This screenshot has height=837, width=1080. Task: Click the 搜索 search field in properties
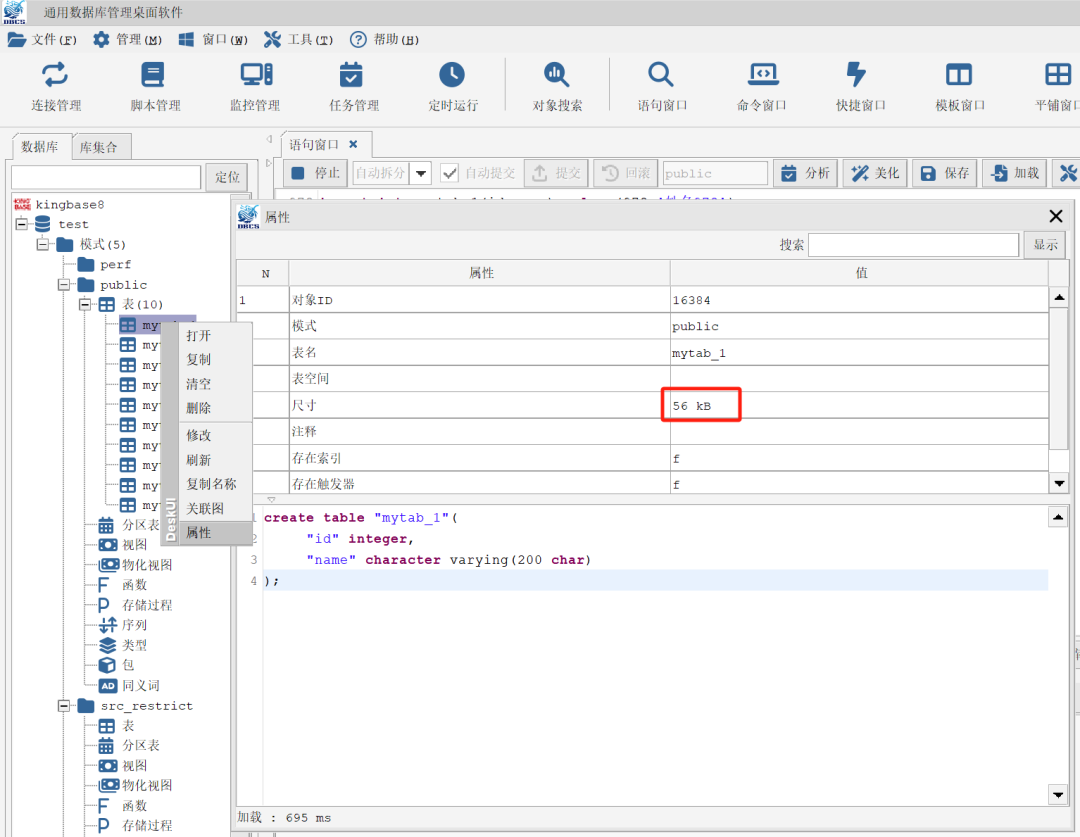(913, 245)
